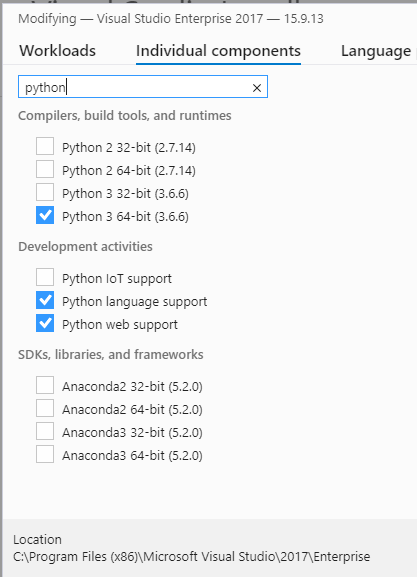
Task: Switch to the Workloads tab
Action: click(57, 51)
